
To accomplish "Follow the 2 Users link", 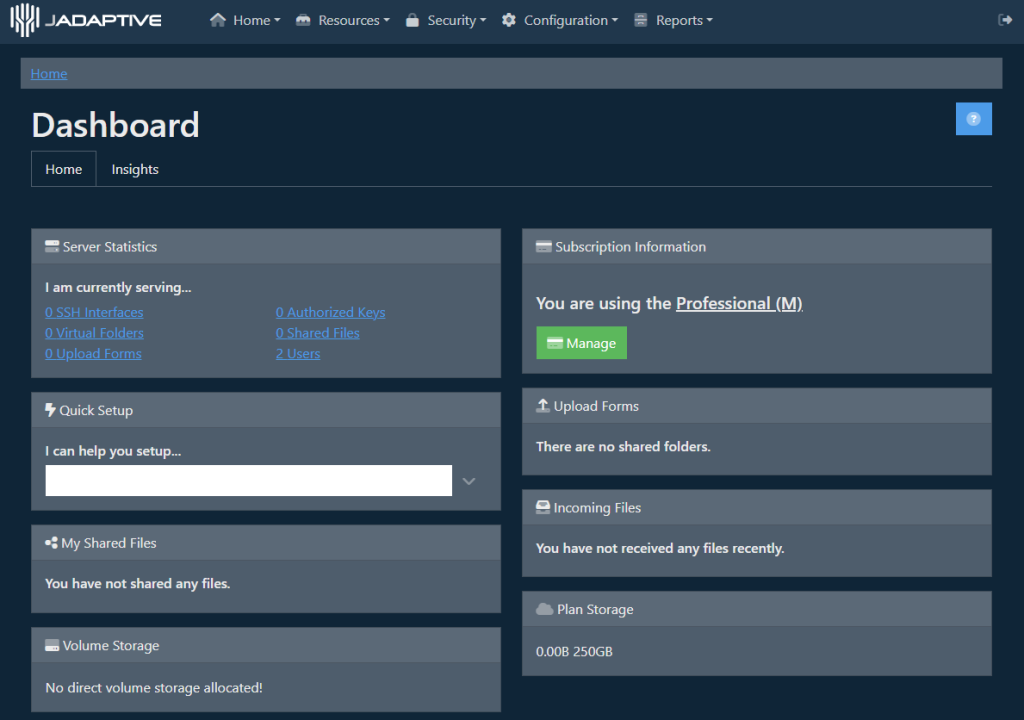I will (x=297, y=353).
